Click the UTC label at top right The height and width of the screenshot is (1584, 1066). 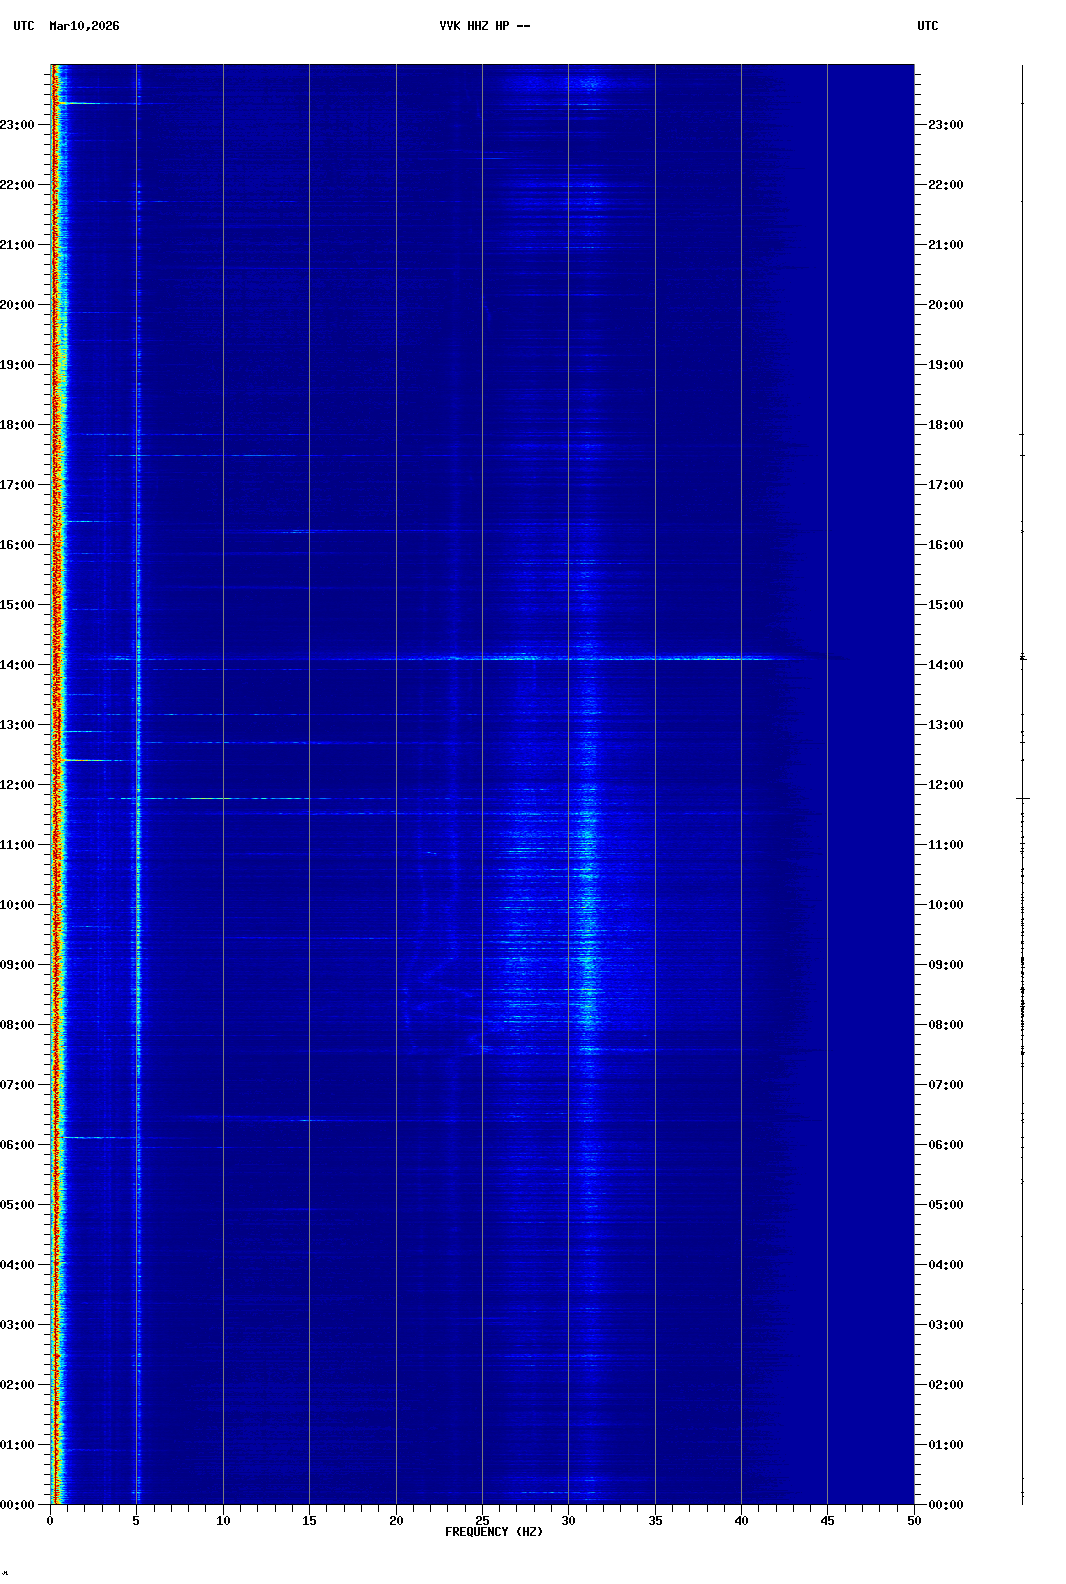tap(927, 26)
